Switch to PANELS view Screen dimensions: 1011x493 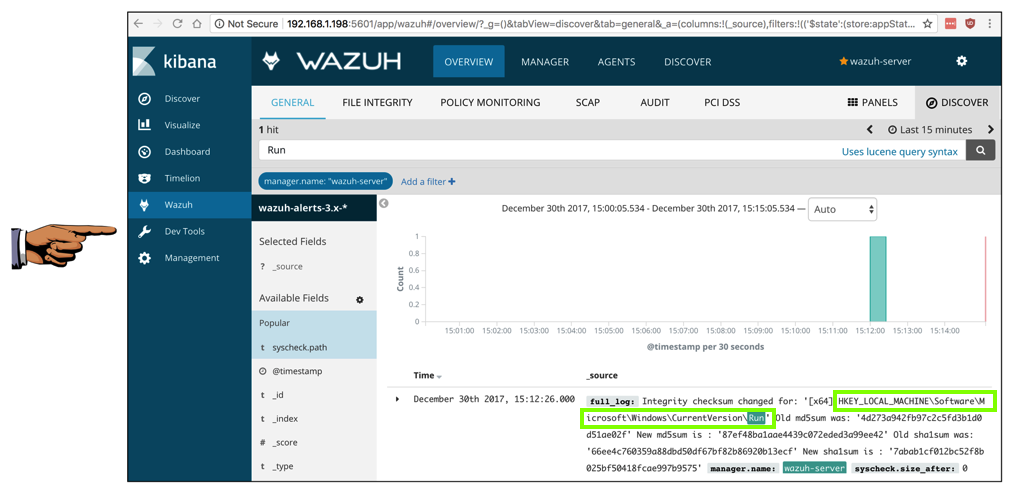coord(872,102)
